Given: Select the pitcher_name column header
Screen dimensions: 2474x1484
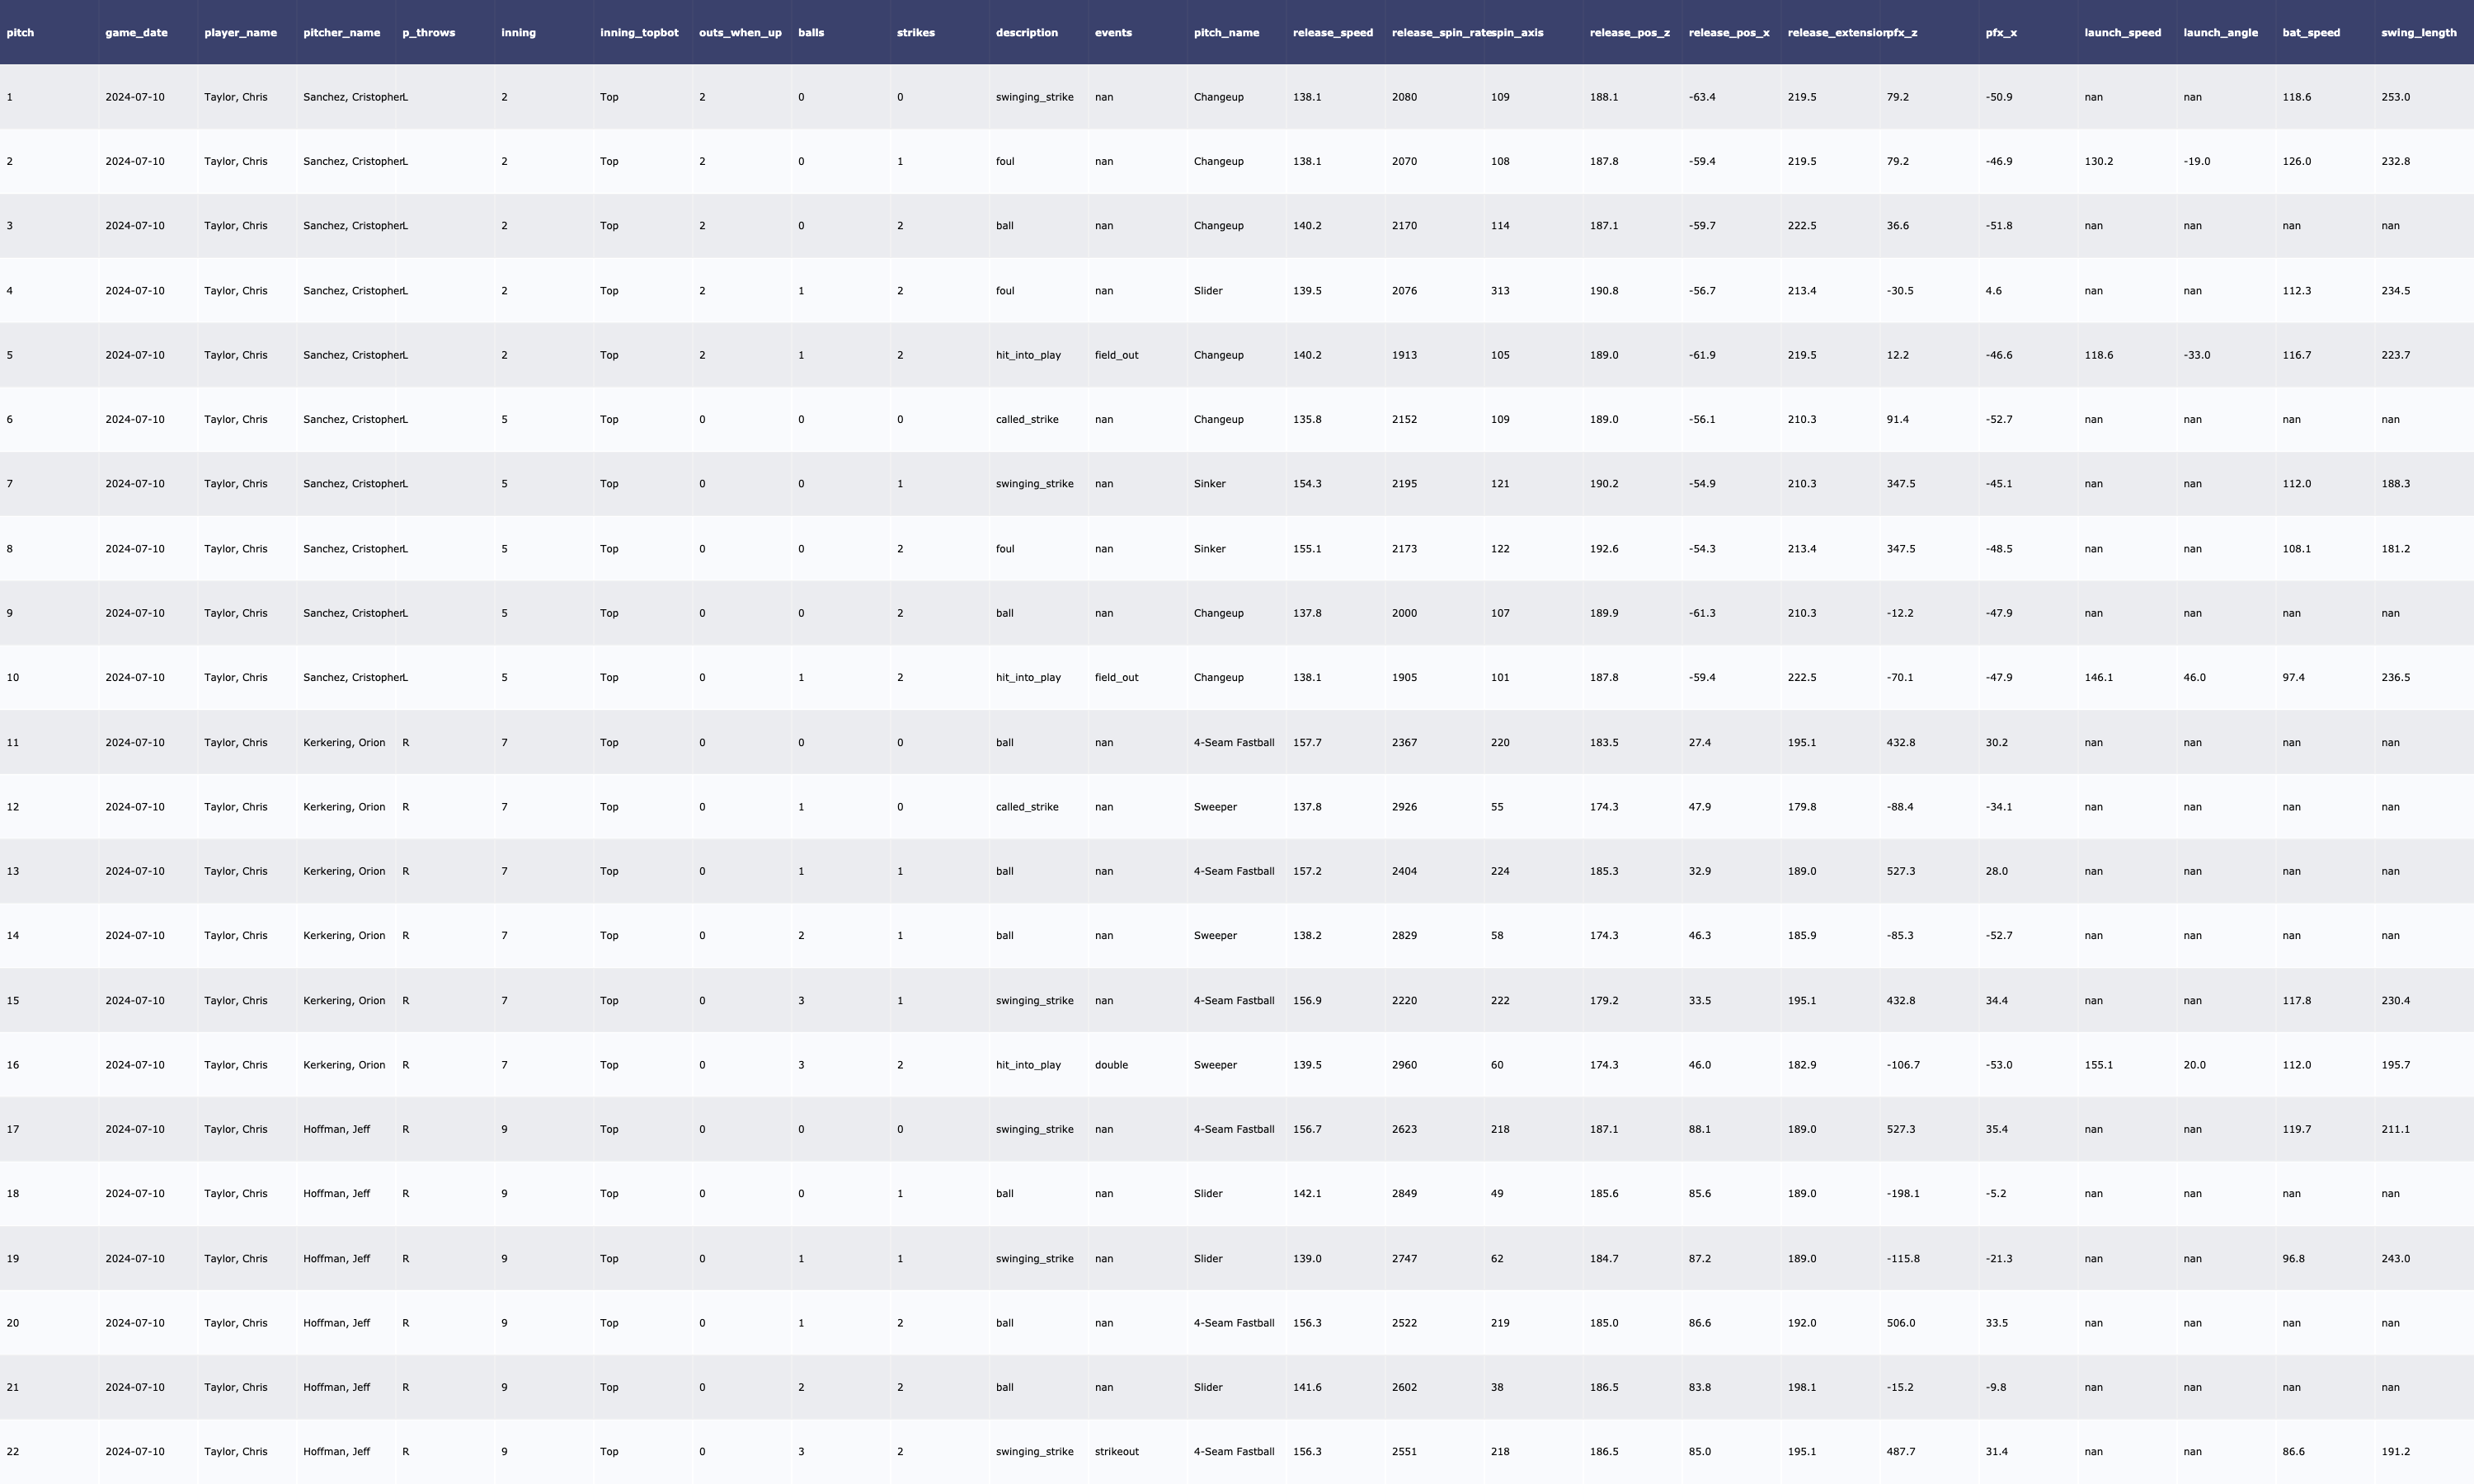Looking at the screenshot, I should click(x=341, y=32).
